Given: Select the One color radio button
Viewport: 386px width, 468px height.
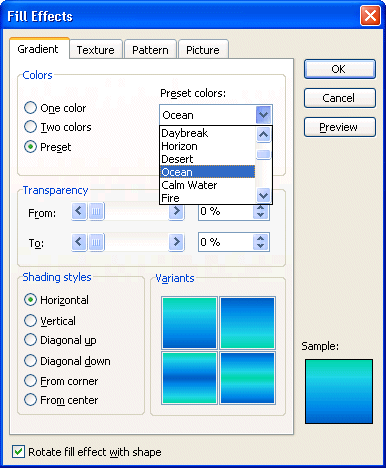Looking at the screenshot, I should click(x=30, y=108).
